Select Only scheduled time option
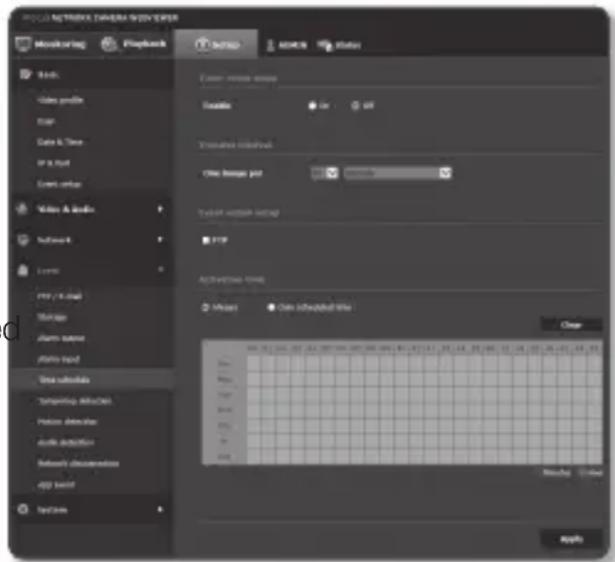Viewport: 615px width, 562px height. pyautogui.click(x=271, y=307)
